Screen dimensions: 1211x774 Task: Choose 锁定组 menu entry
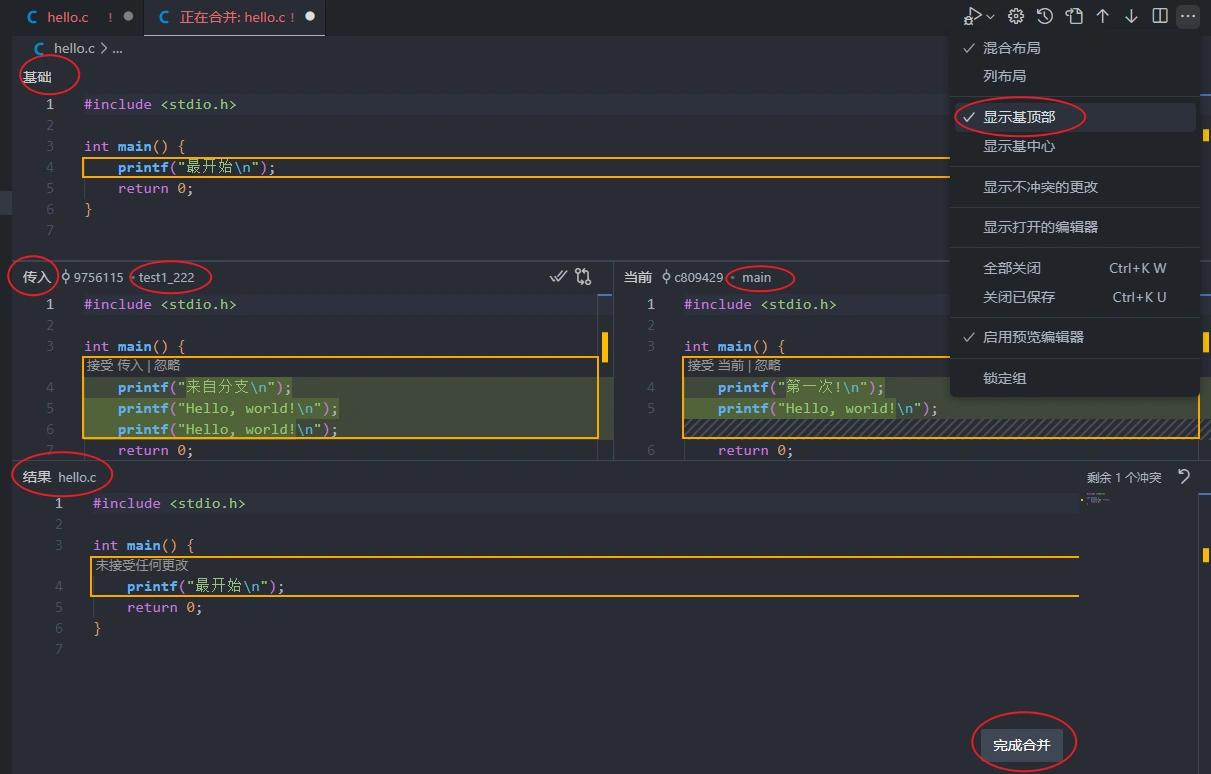[x=1075, y=378]
